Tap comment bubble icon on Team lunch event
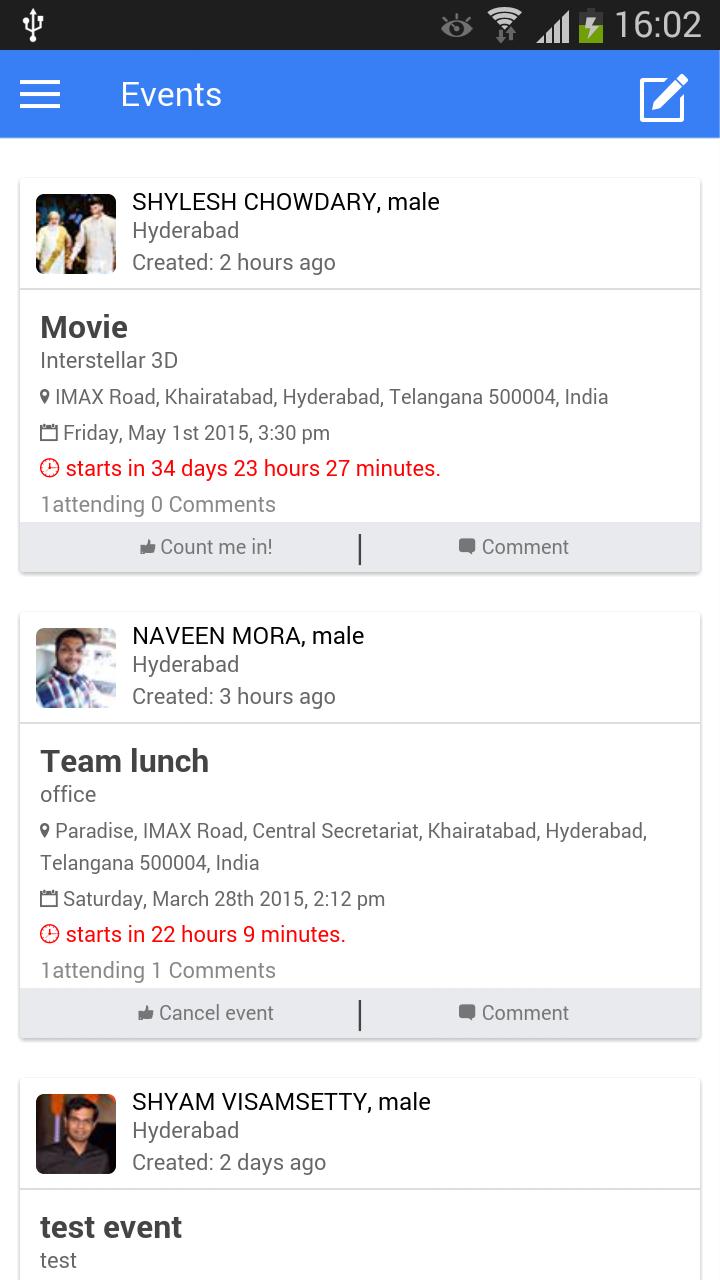 [x=467, y=1012]
